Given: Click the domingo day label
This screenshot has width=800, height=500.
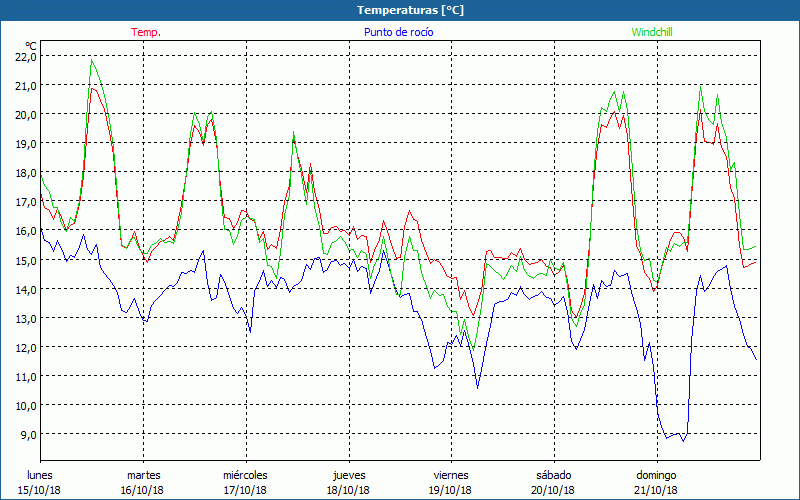Looking at the screenshot, I should pos(657,475).
